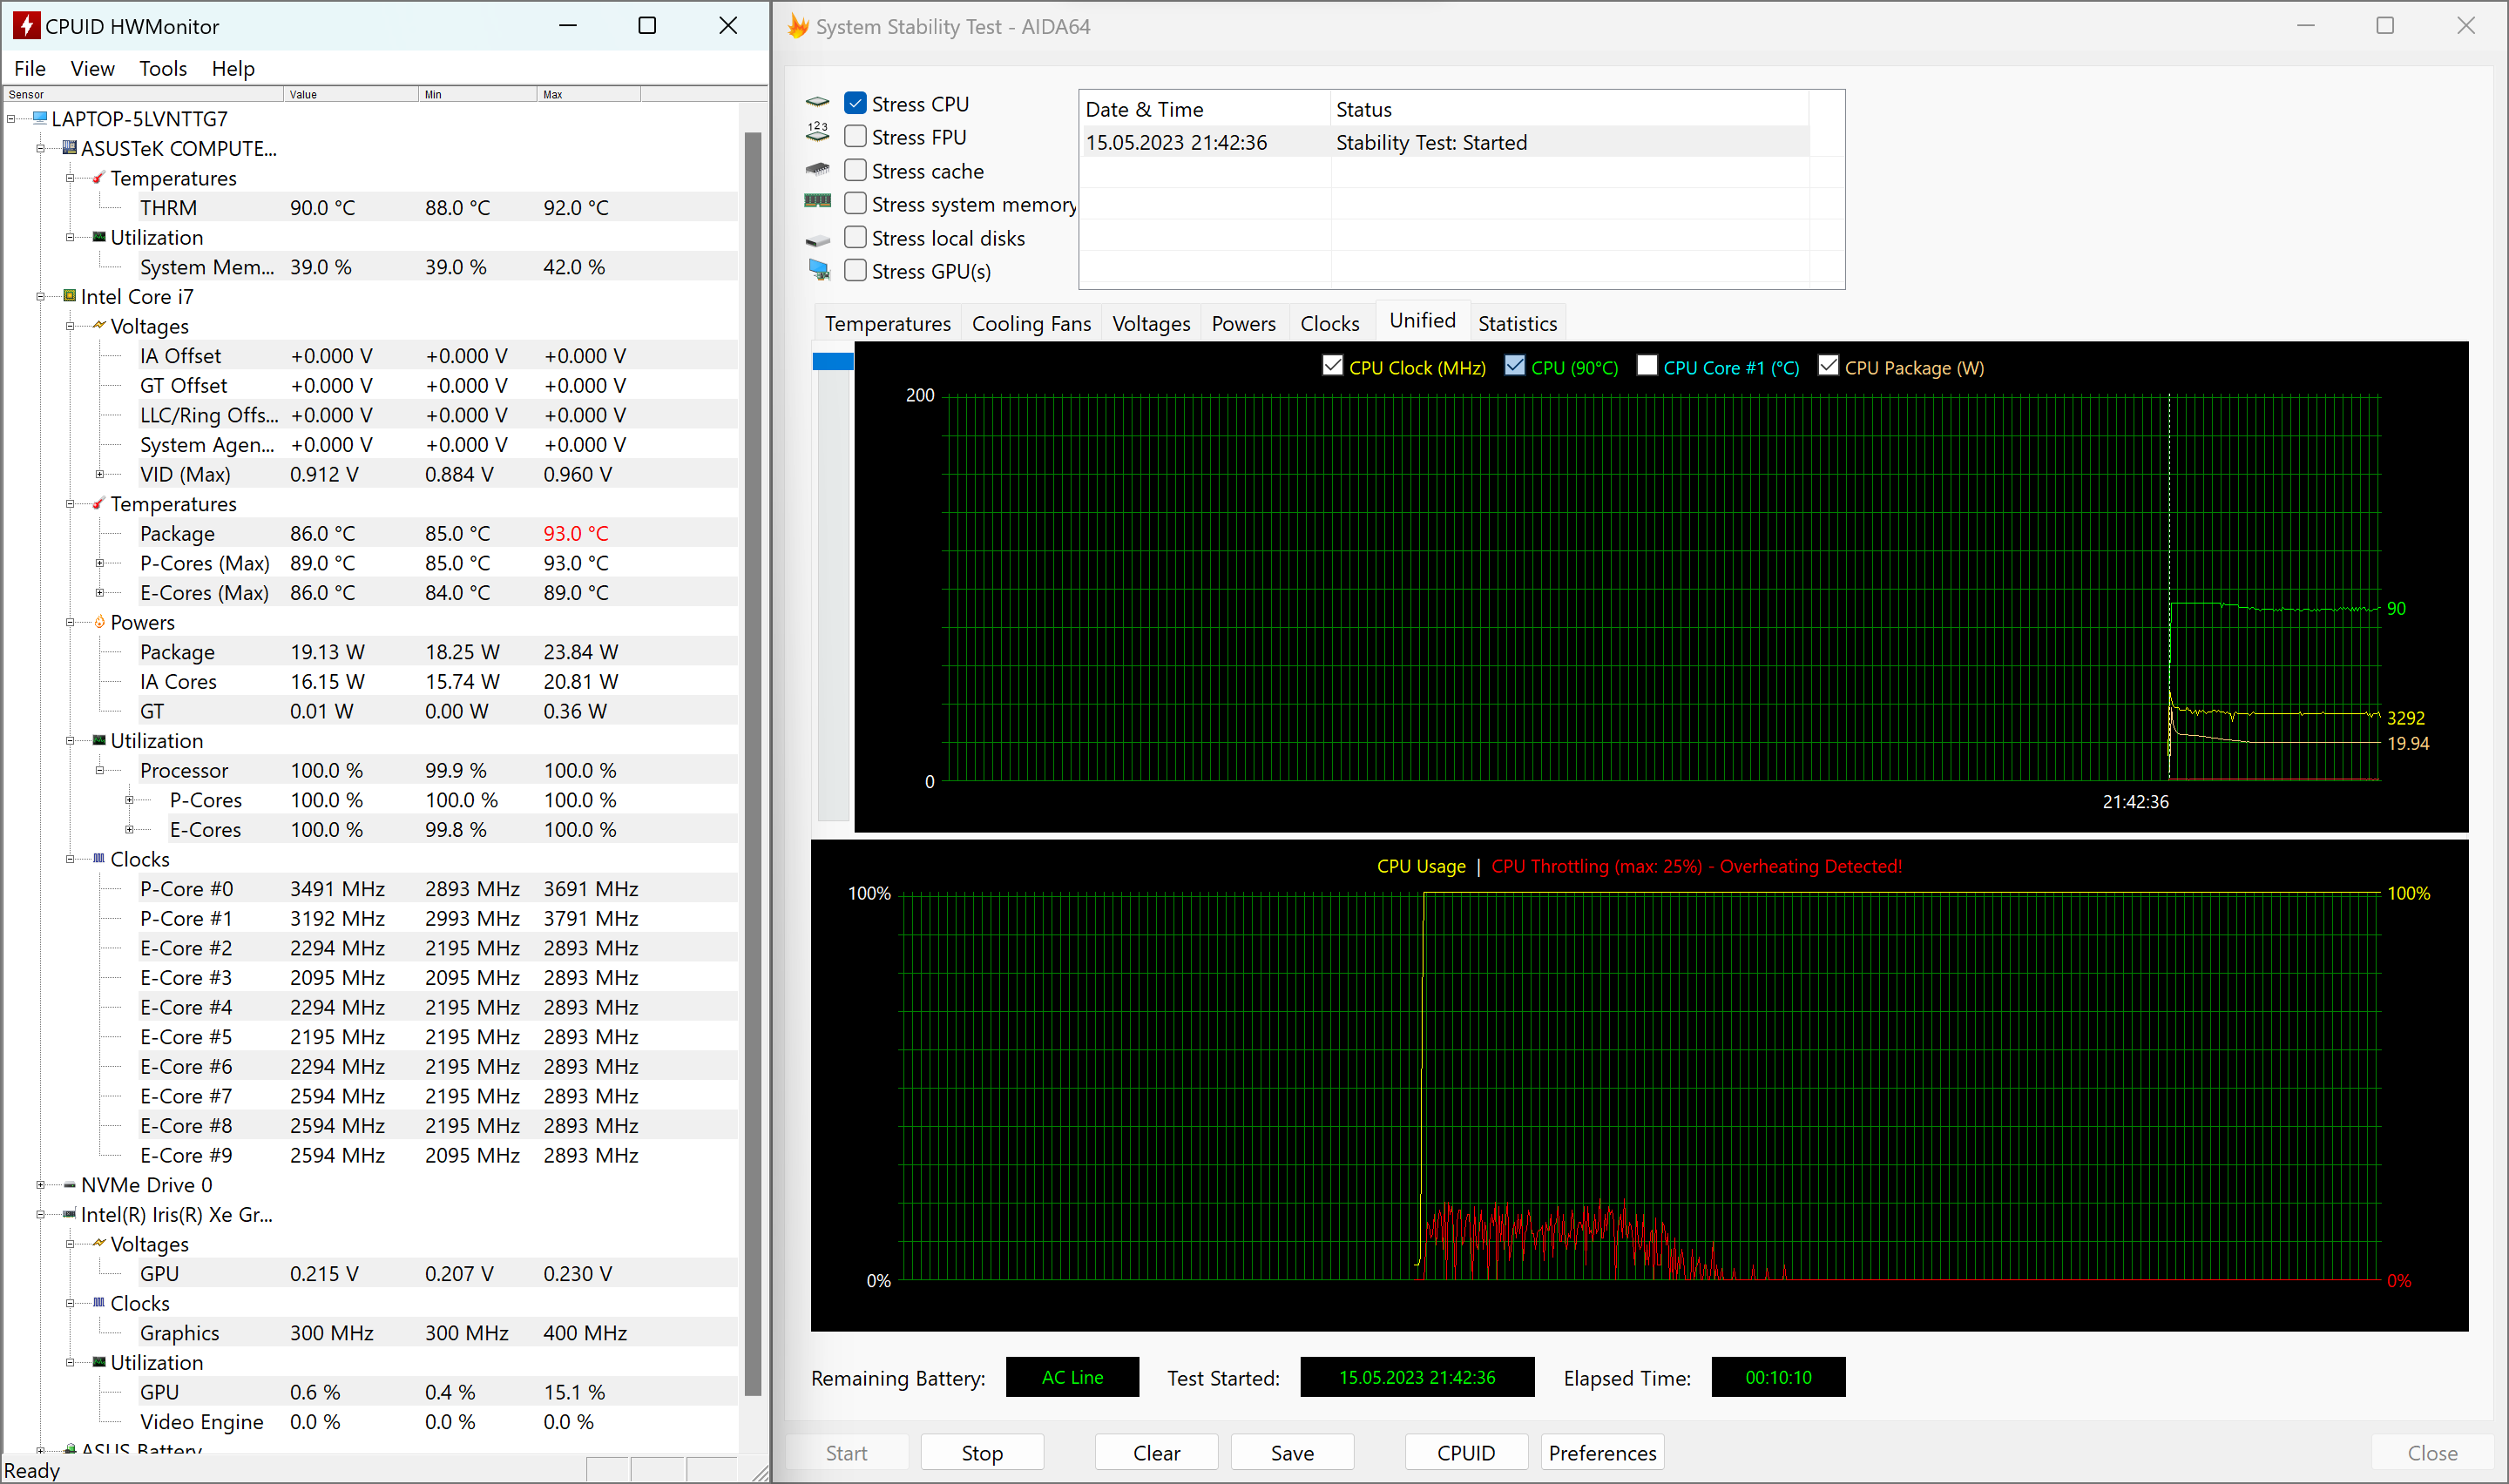
Task: Expand the P-Cores (Max) temperature node
Action: [x=99, y=563]
